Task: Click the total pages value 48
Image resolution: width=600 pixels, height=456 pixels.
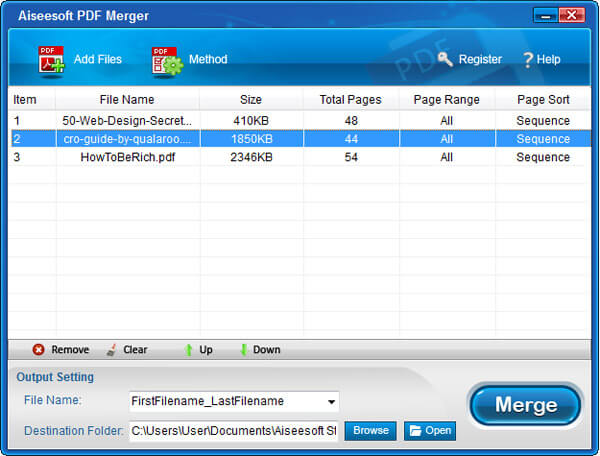Action: click(351, 121)
